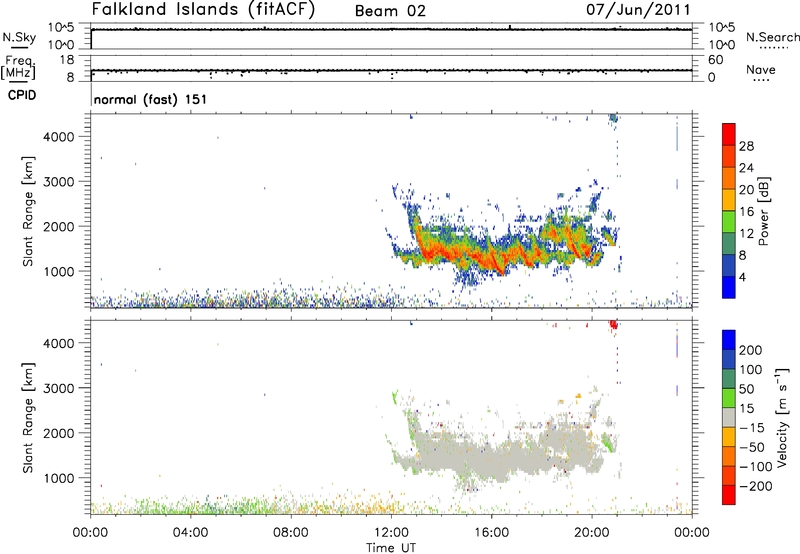Select the '04:00' time tick label
800x554 pixels.
[190, 533]
